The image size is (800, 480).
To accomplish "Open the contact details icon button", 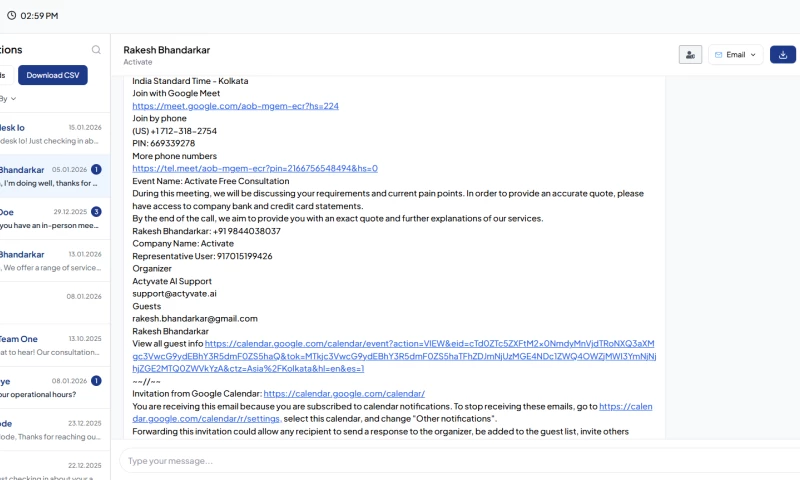I will (690, 55).
